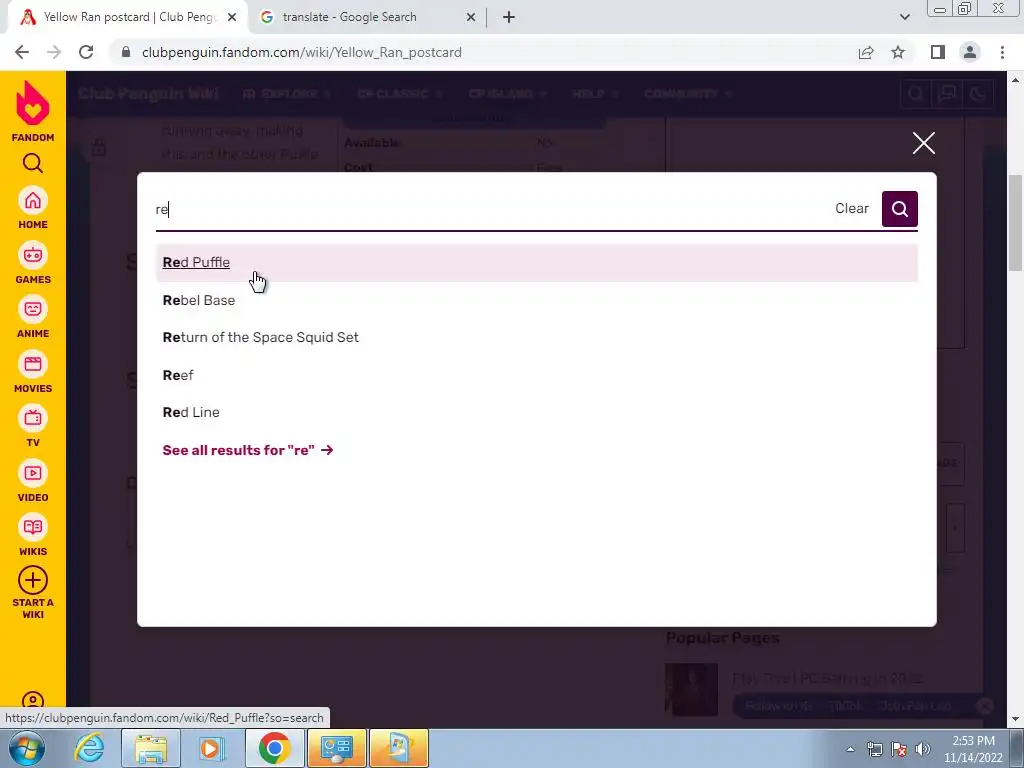The image size is (1024, 768).
Task: Click the Chrome taskbar icon
Action: (x=274, y=748)
